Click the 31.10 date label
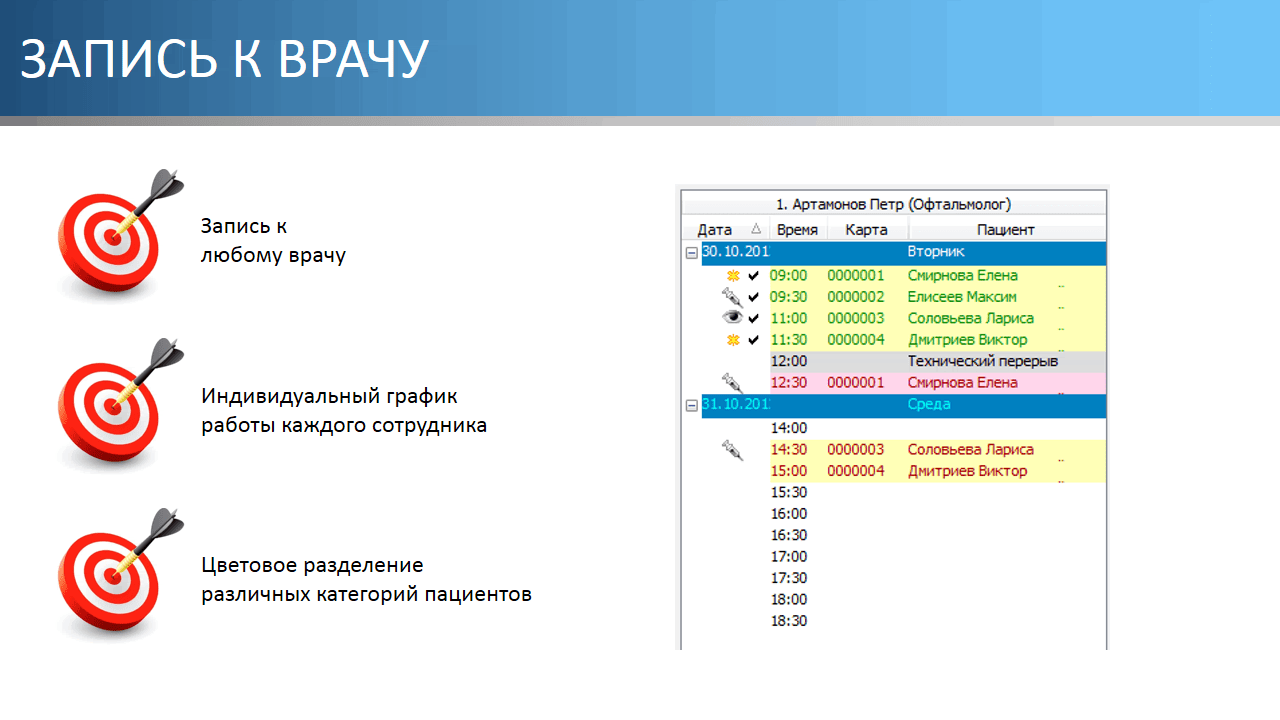 point(736,404)
